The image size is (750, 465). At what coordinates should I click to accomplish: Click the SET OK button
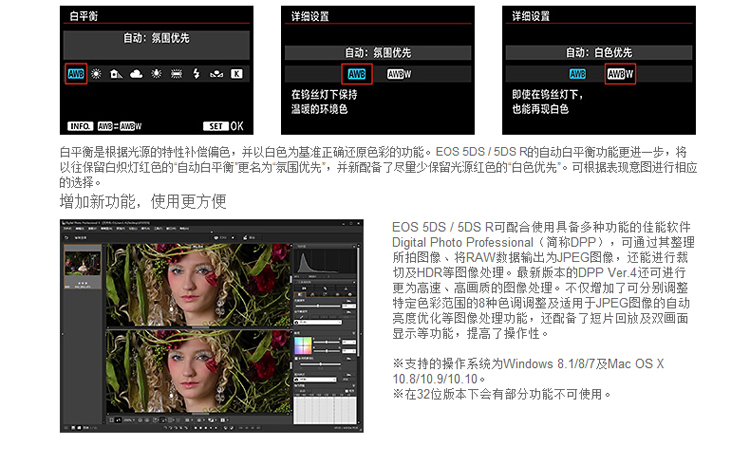[223, 126]
